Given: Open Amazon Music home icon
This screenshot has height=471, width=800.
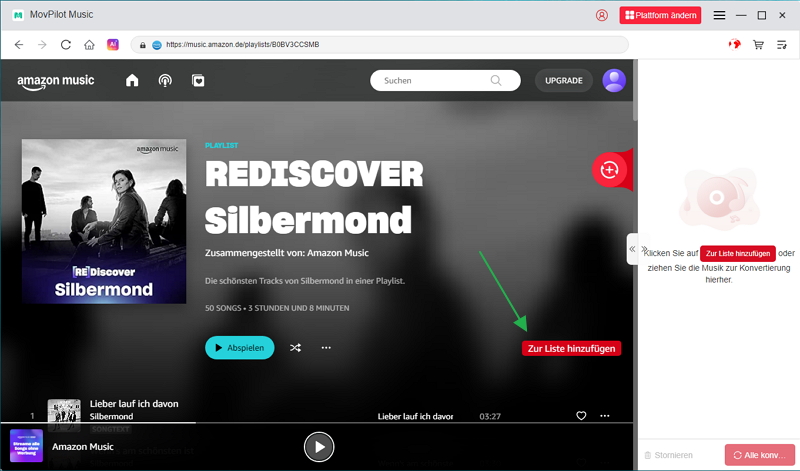Looking at the screenshot, I should pos(132,81).
